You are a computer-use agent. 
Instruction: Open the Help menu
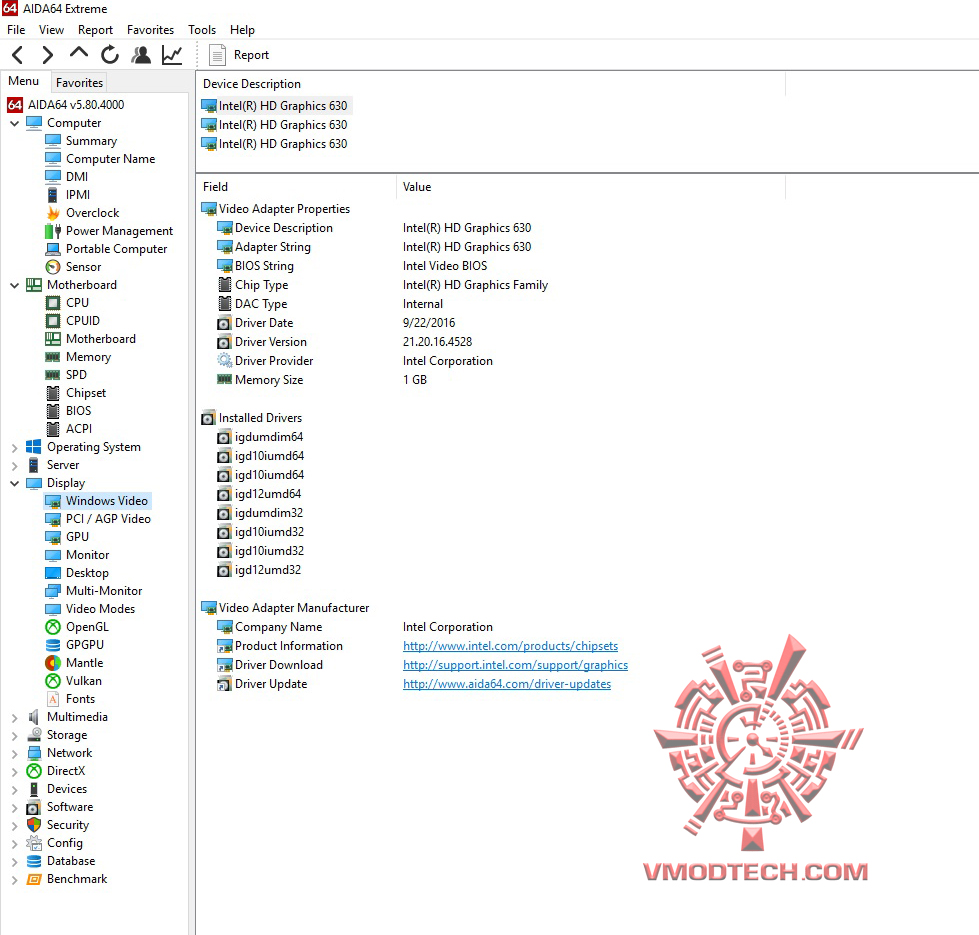coord(242,30)
